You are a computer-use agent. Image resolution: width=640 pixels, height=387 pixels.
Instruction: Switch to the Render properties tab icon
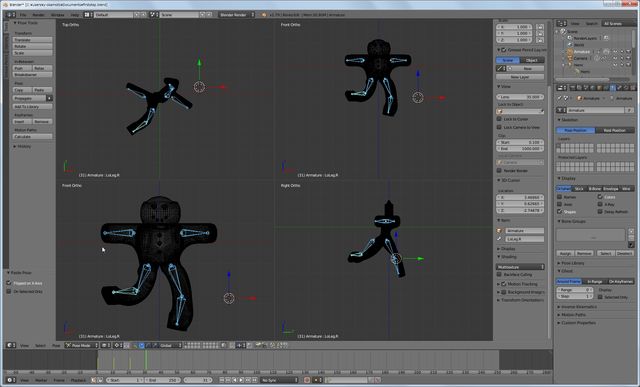coord(573,88)
